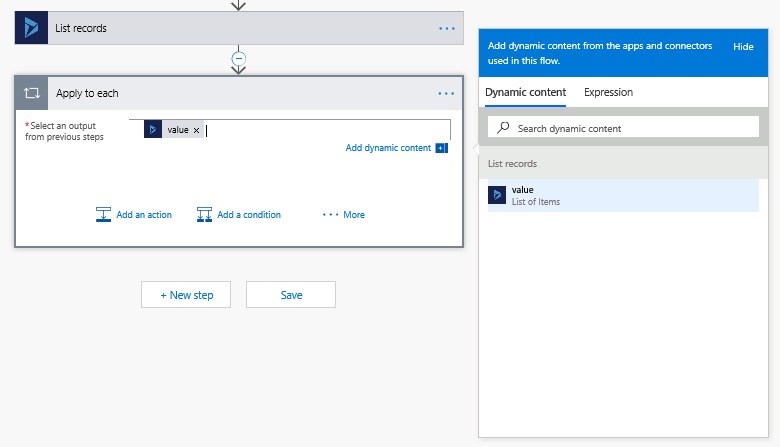Image resolution: width=780 pixels, height=447 pixels.
Task: Click the minus circle connector between steps
Action: 238,58
